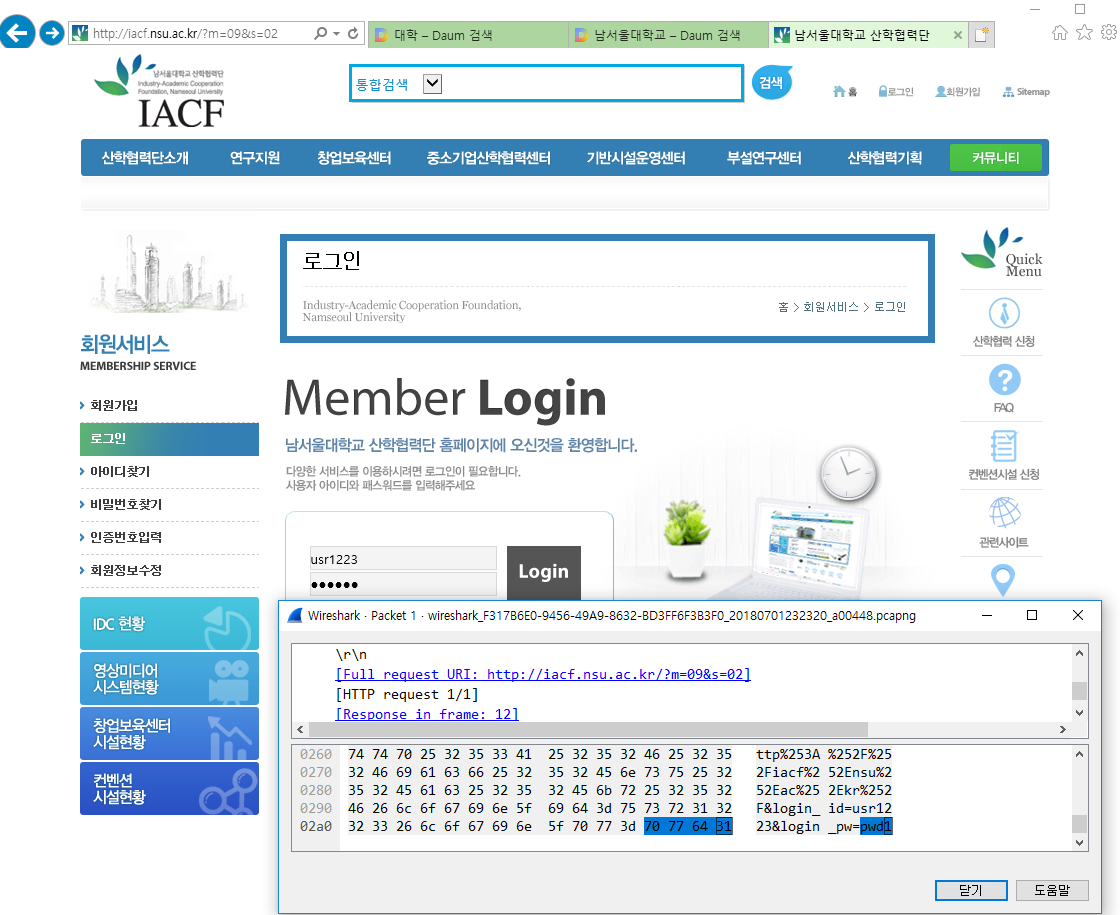The height and width of the screenshot is (915, 1120).
Task: Open browser tools gear icon
Action: [1109, 32]
